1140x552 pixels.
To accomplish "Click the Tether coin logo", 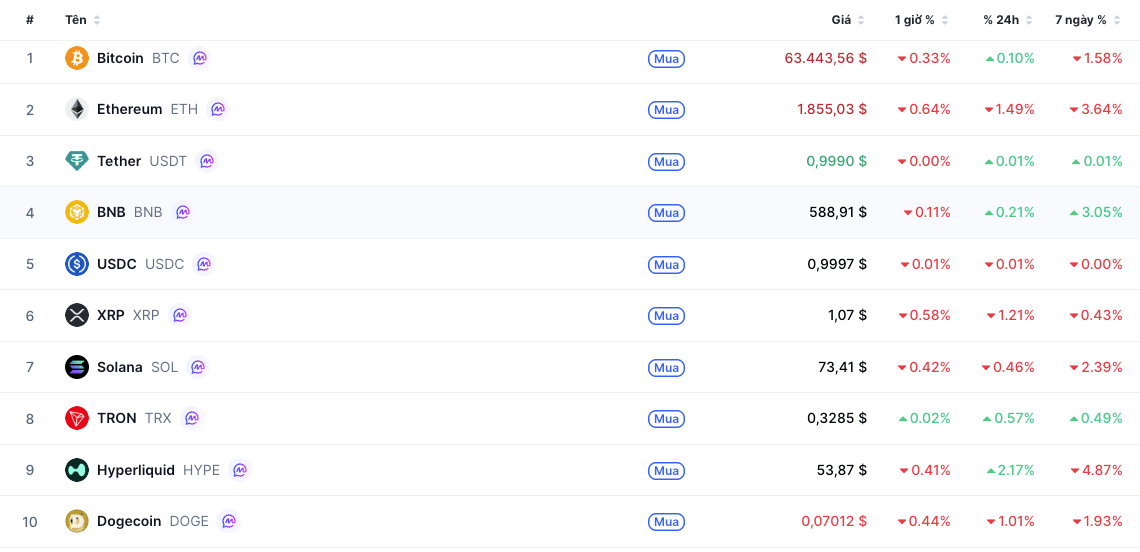I will coord(76,161).
